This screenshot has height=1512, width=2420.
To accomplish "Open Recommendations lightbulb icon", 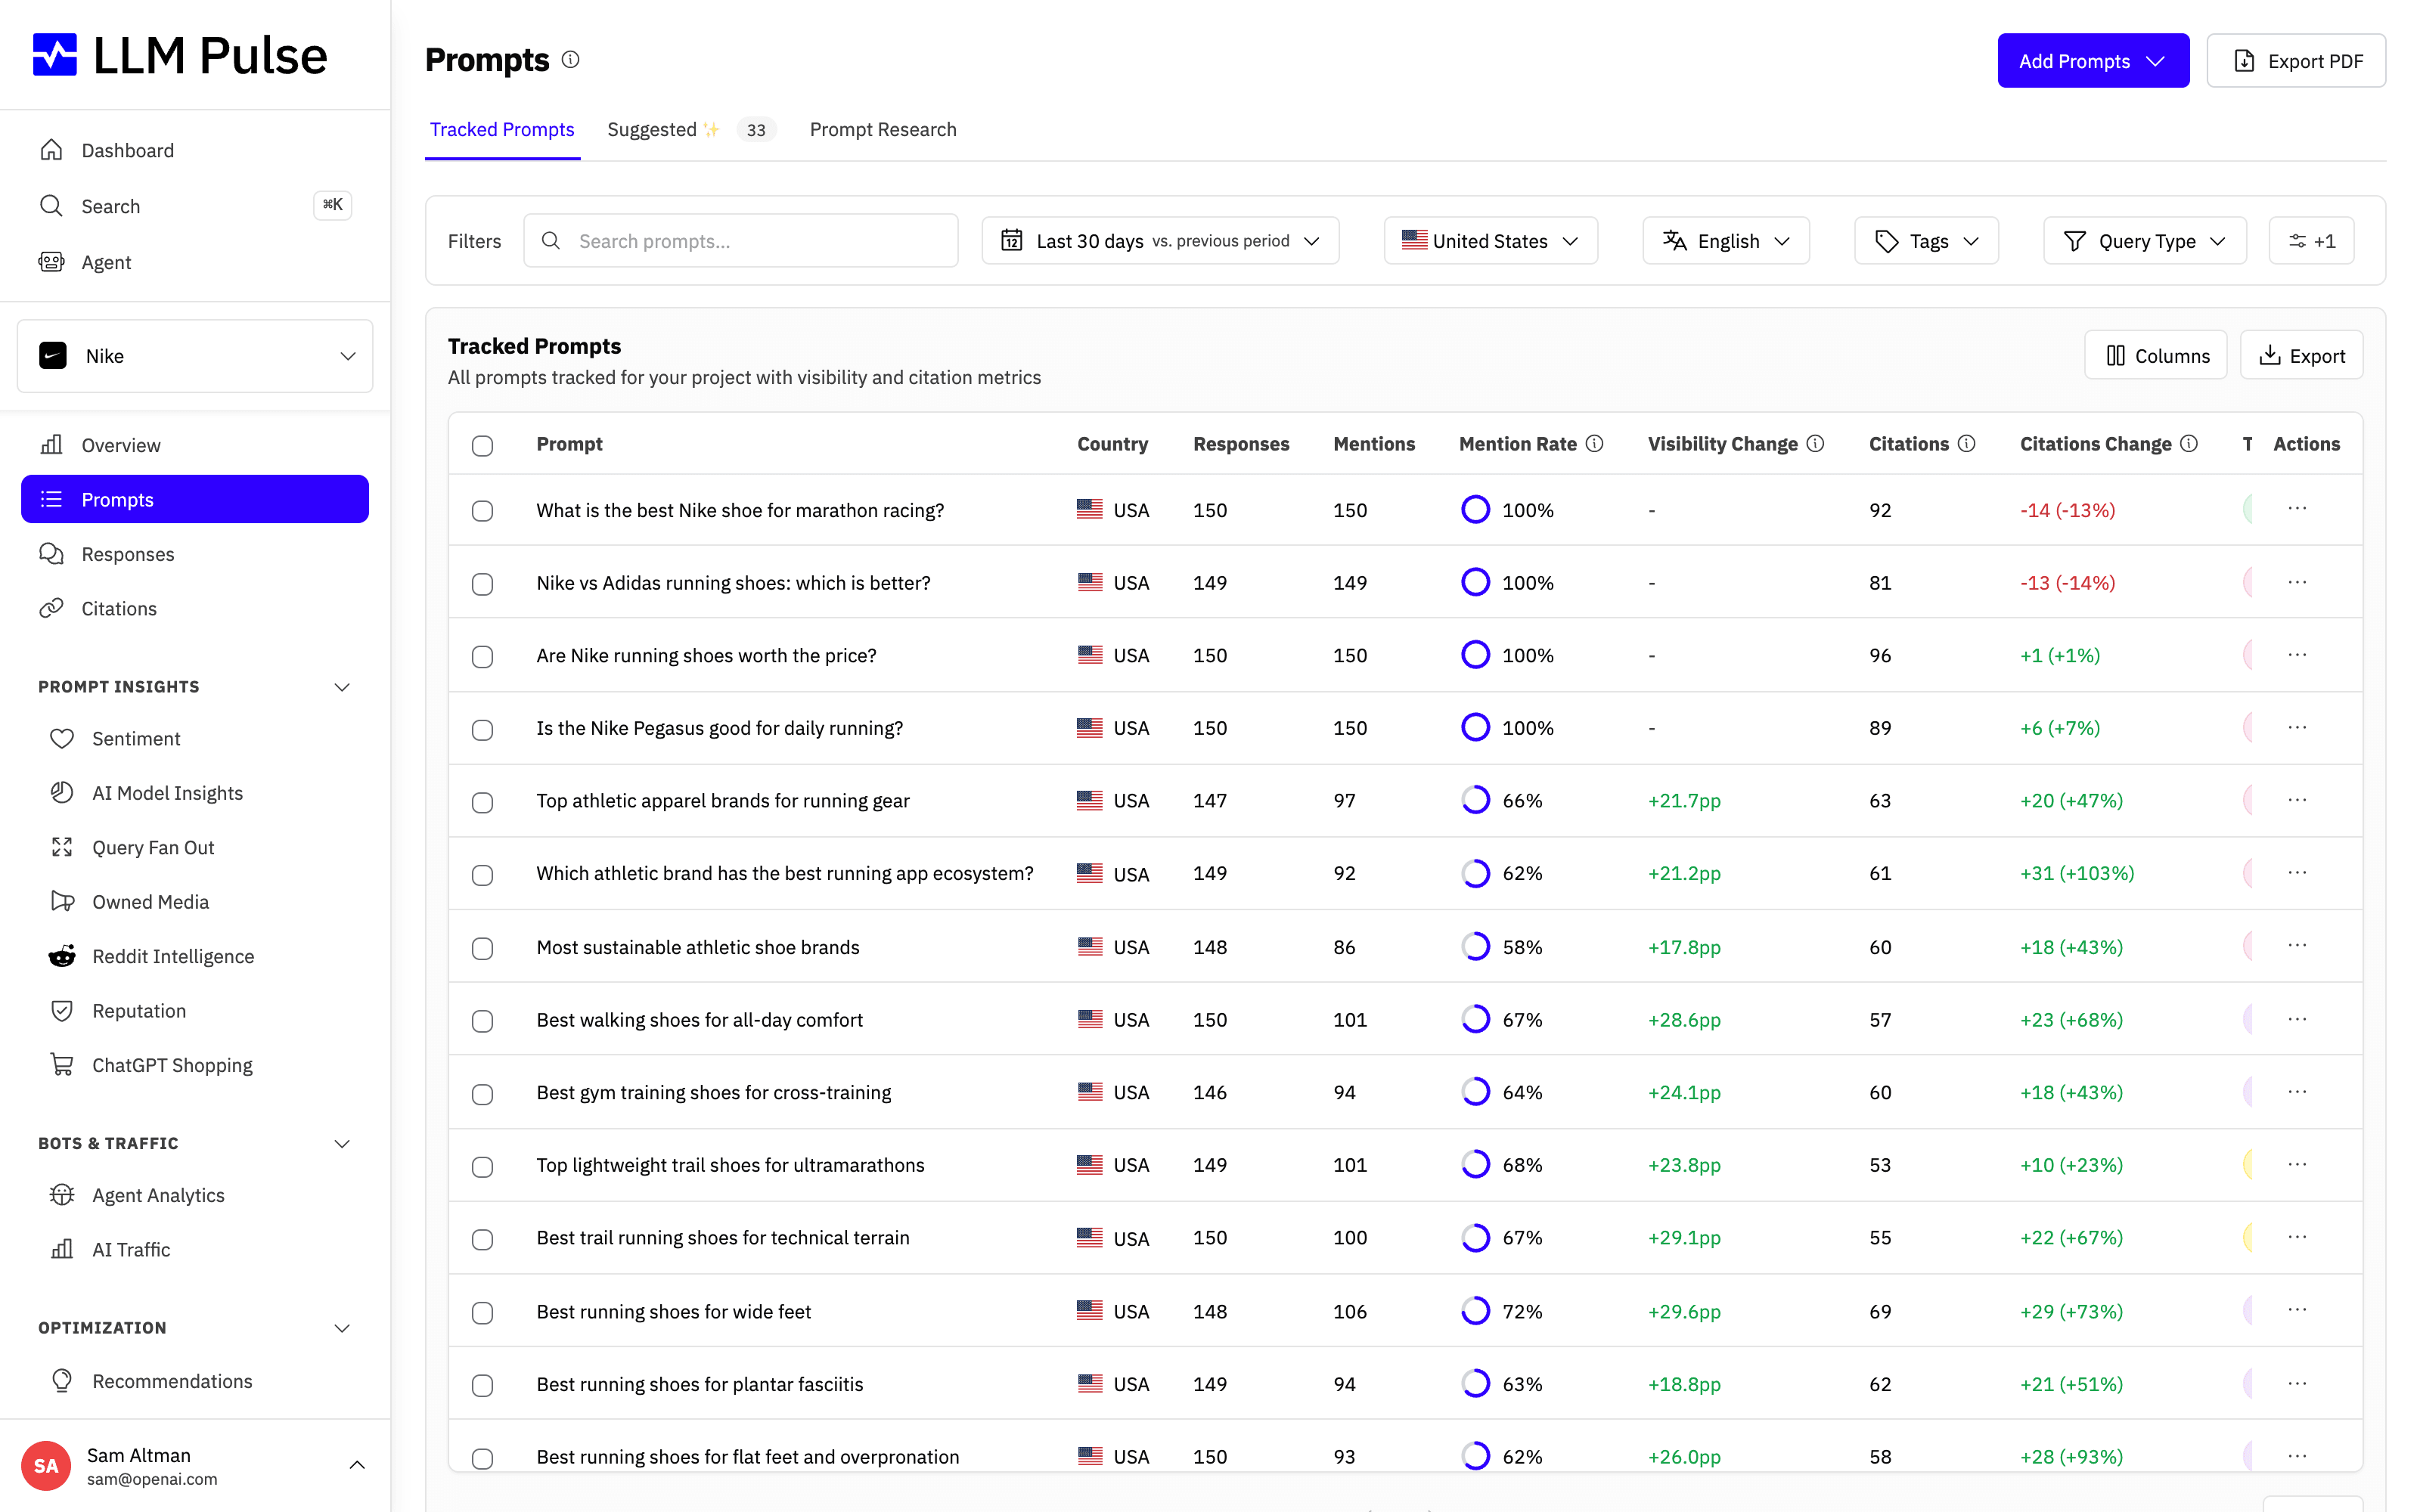I will point(62,1381).
